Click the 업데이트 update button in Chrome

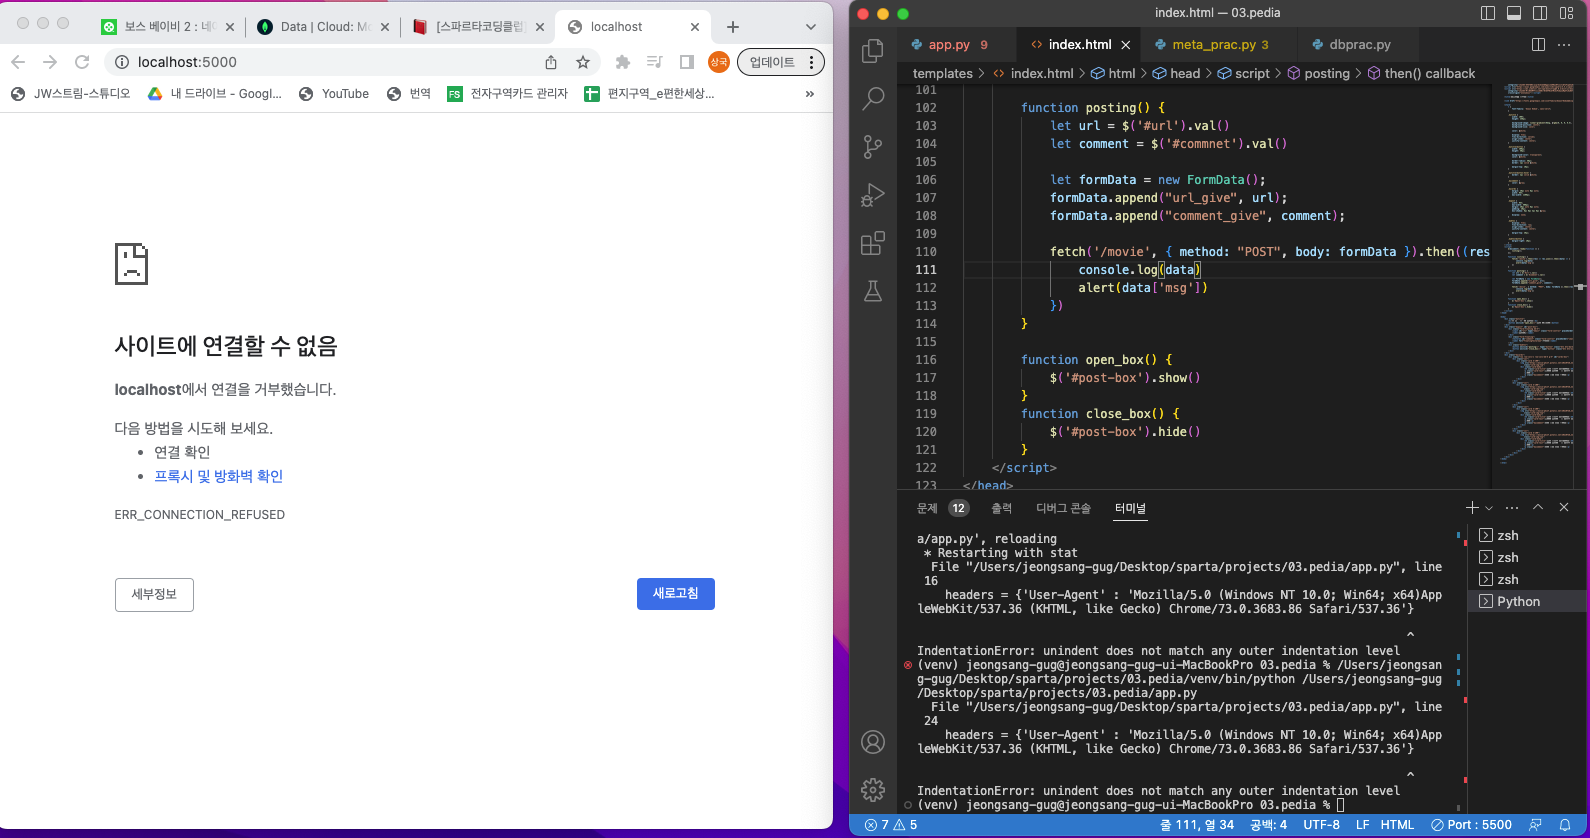click(x=781, y=62)
